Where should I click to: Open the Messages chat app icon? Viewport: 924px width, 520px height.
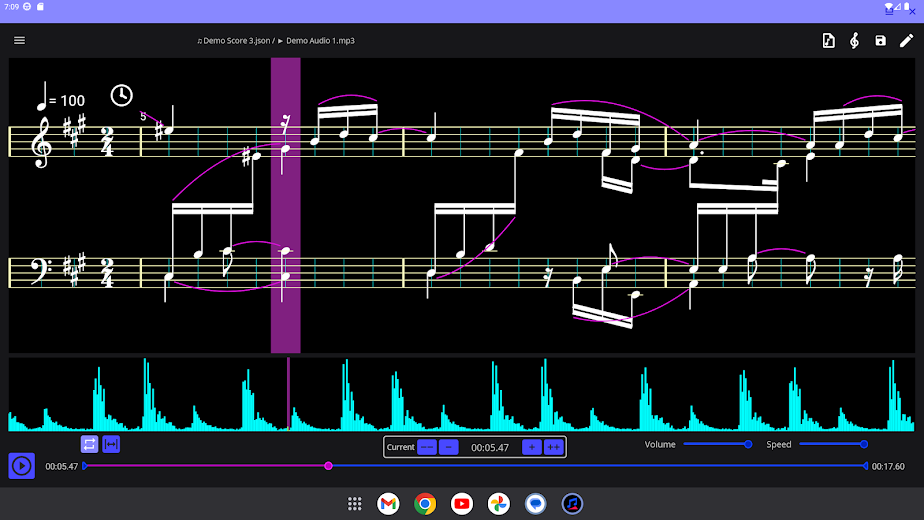tap(535, 503)
